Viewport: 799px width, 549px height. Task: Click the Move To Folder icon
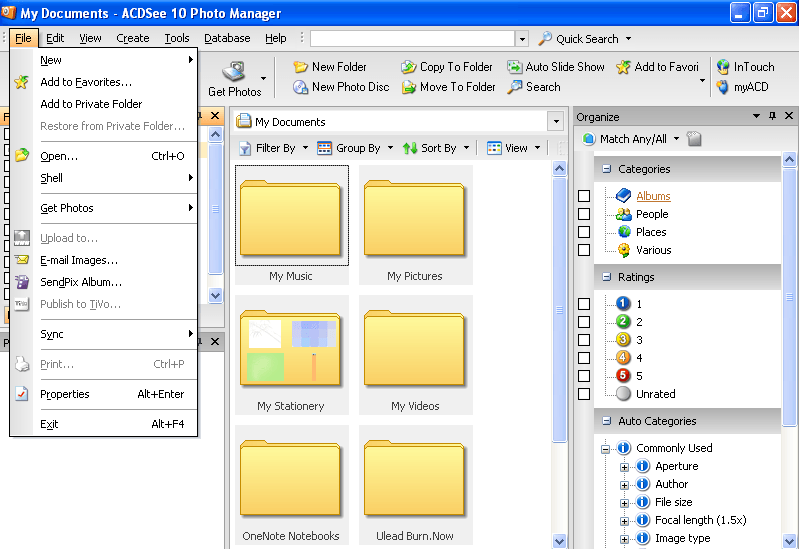point(409,87)
